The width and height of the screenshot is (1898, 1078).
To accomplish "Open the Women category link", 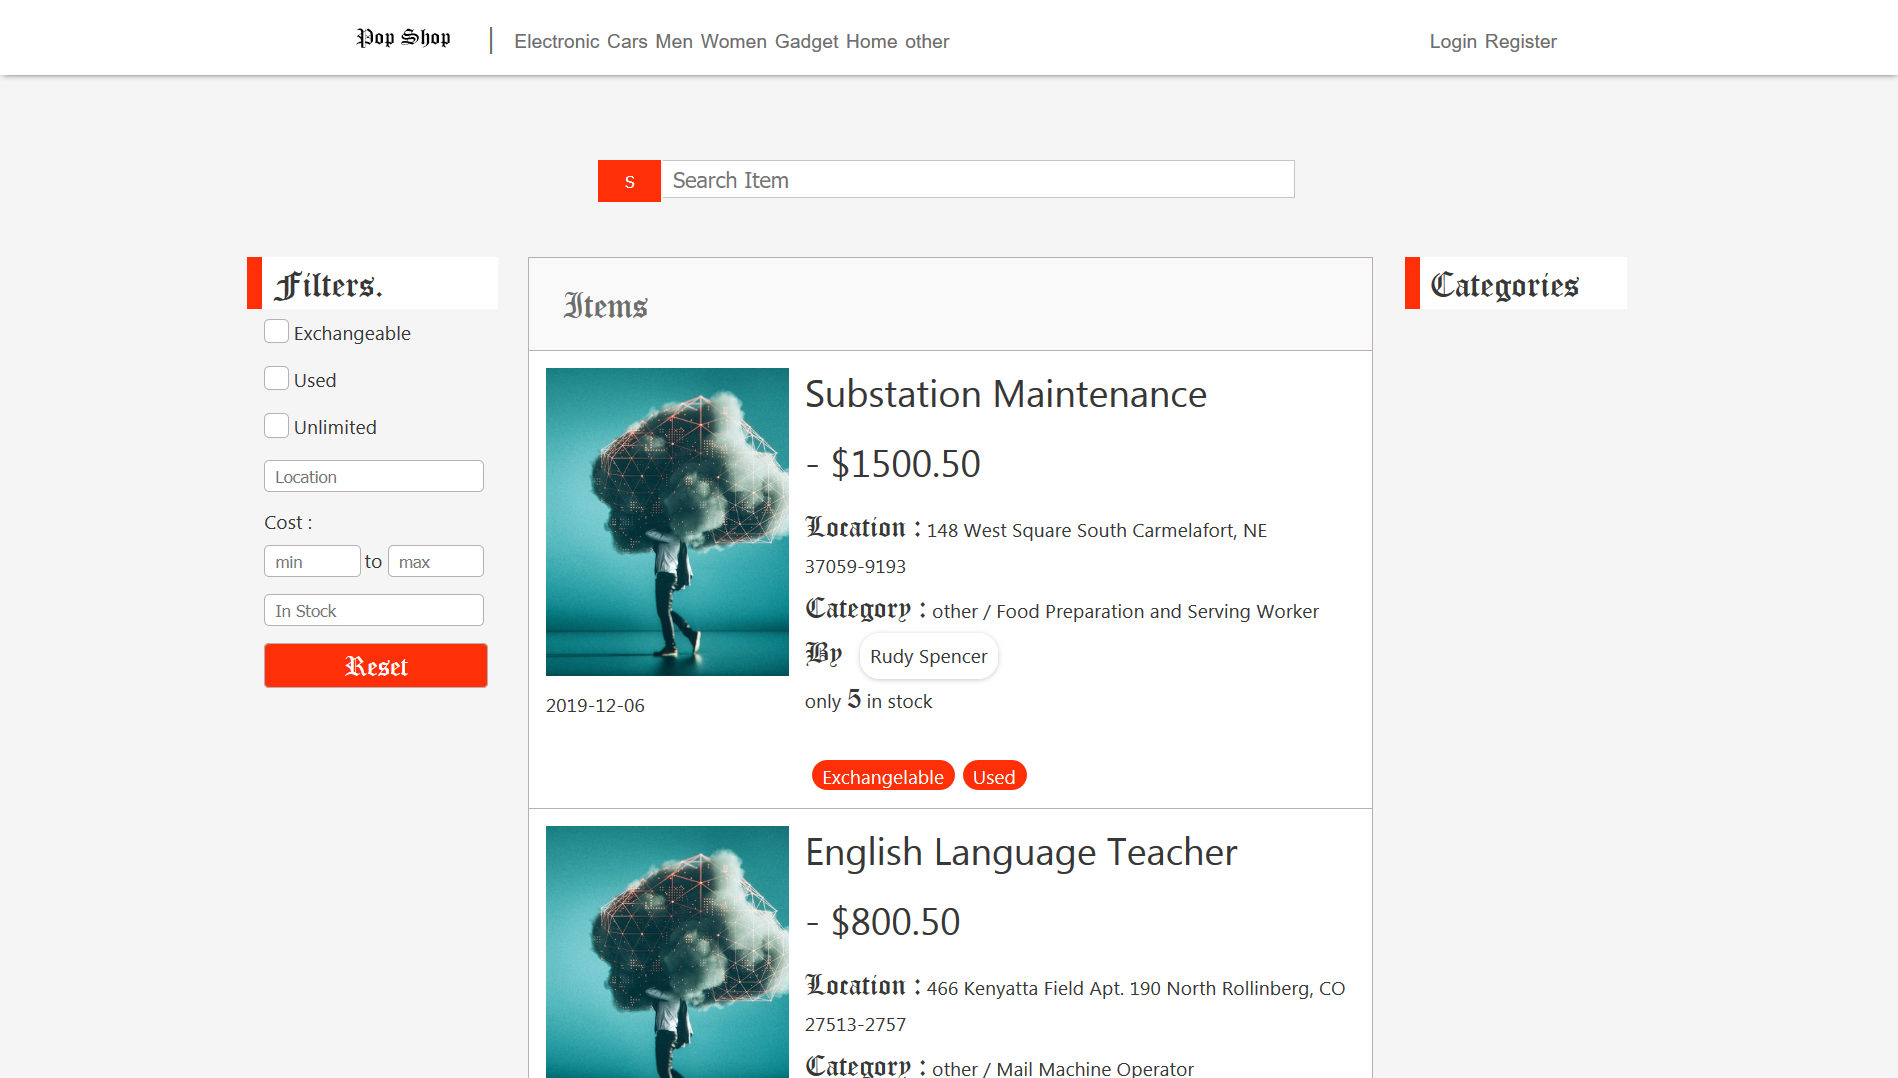I will (733, 41).
